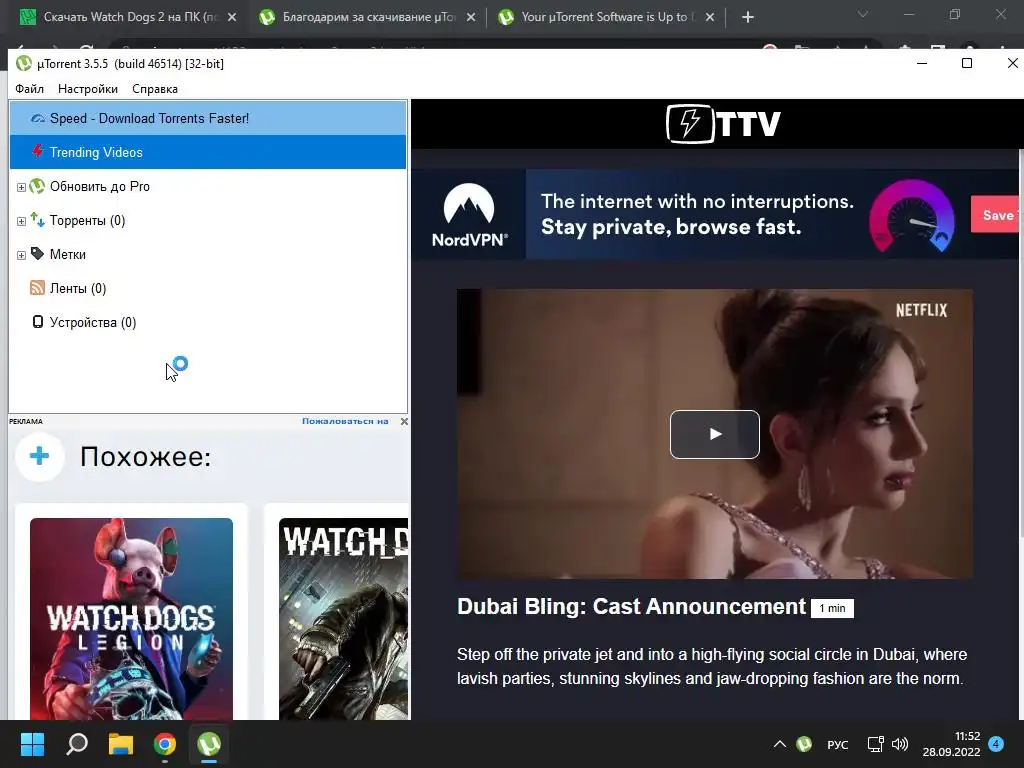Open the Файл menu
This screenshot has height=768, width=1024.
29,89
